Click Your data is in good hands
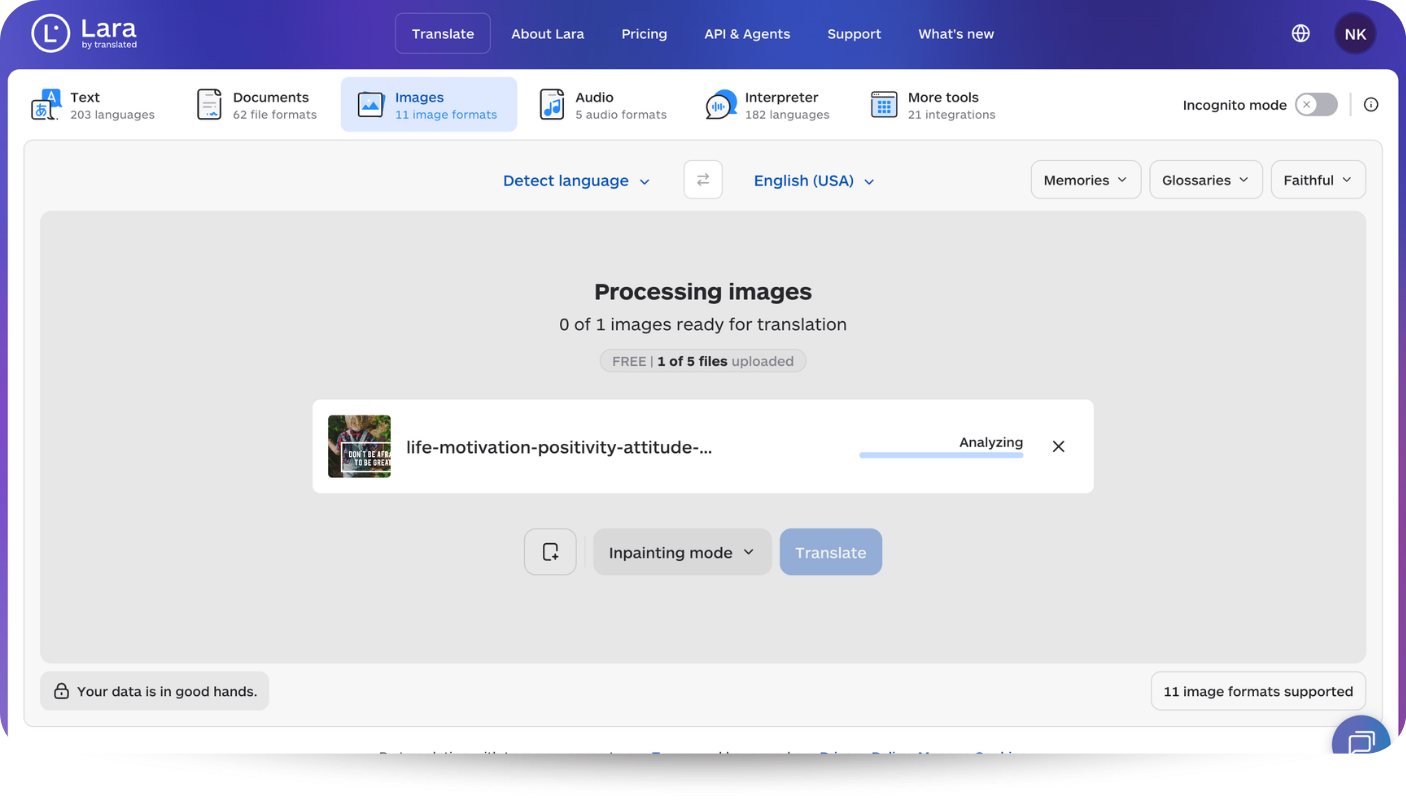Screen dimensions: 1406x810 [155, 691]
